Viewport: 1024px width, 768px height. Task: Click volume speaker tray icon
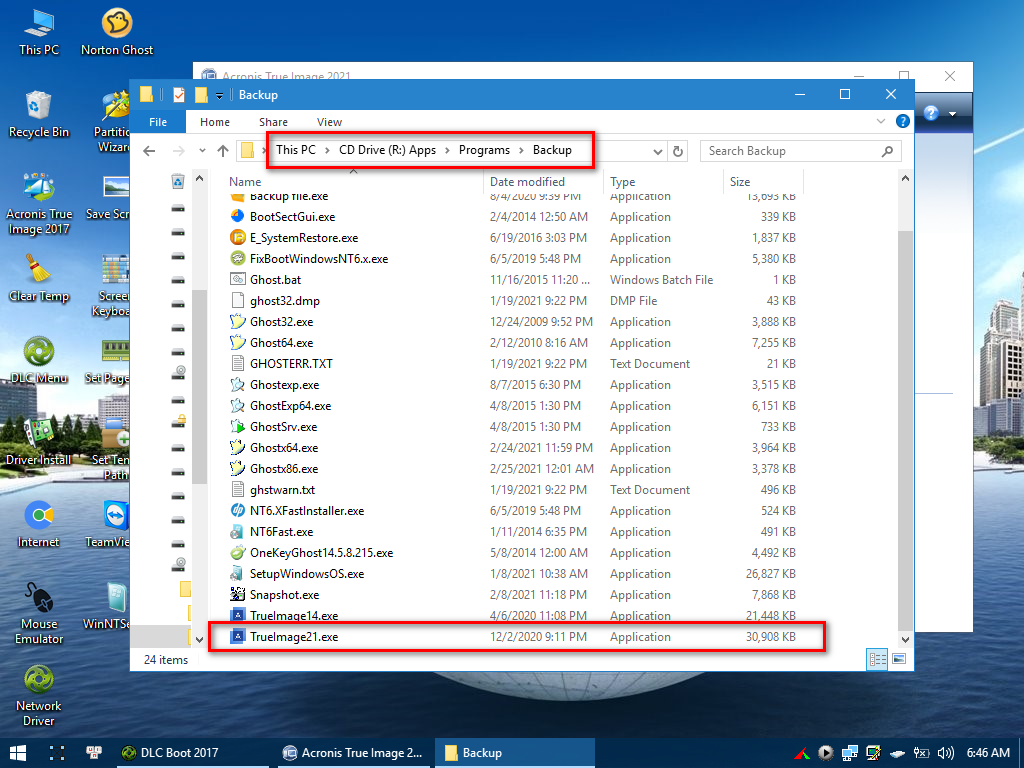[x=946, y=753]
